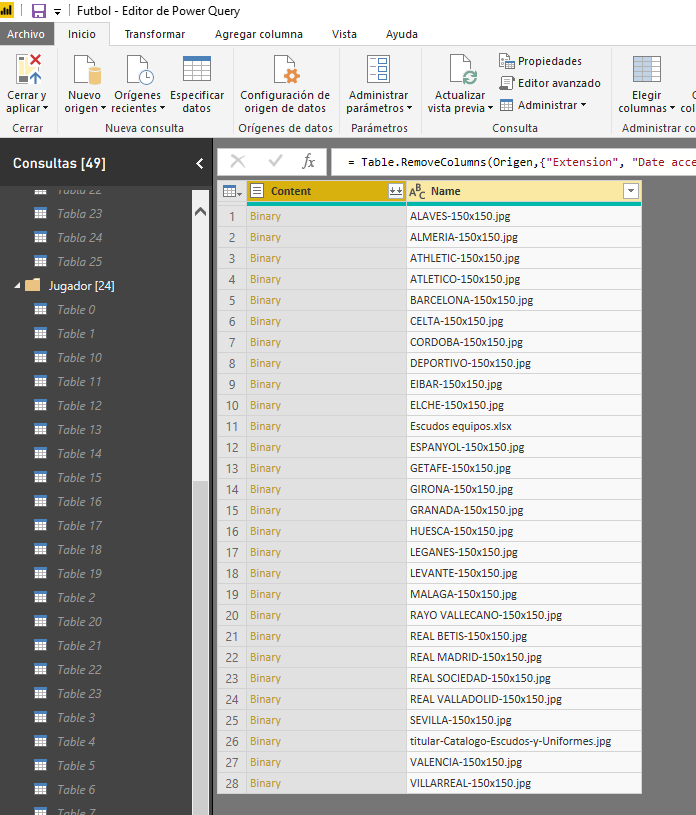
Task: Click the formula bar confirm checkmark
Action: [275, 162]
